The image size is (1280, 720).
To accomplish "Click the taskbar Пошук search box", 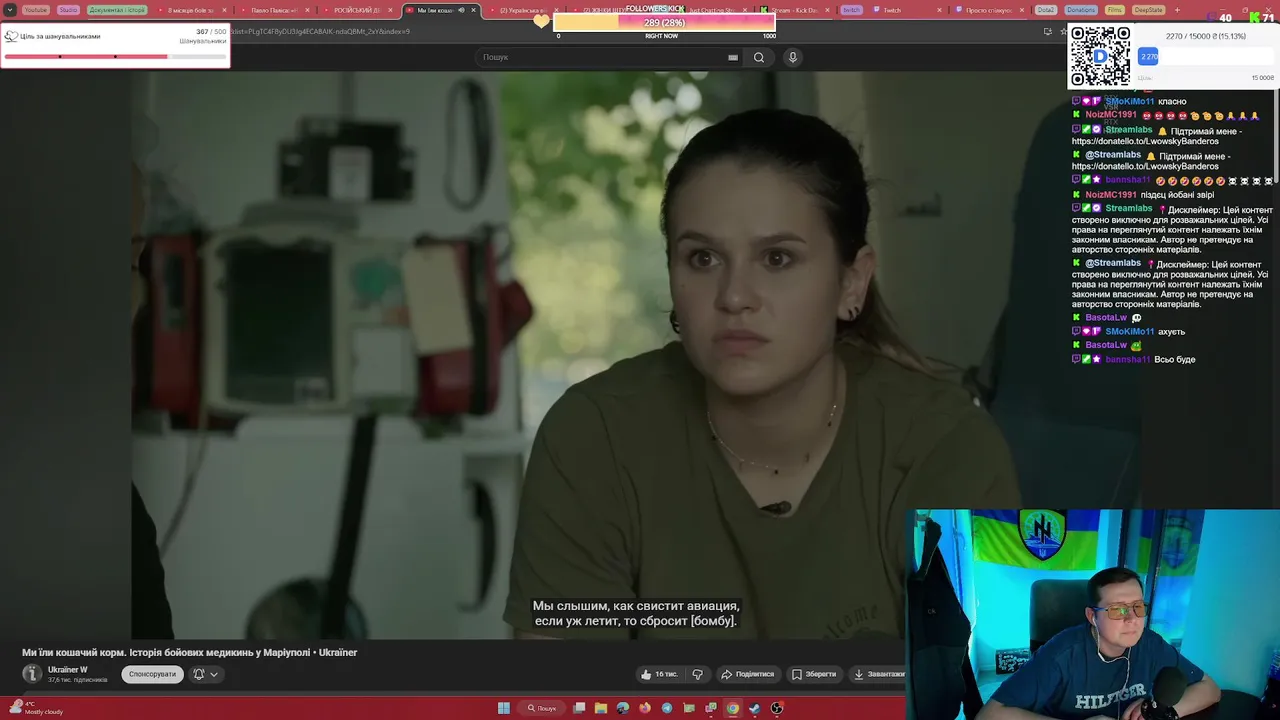I will [543, 708].
